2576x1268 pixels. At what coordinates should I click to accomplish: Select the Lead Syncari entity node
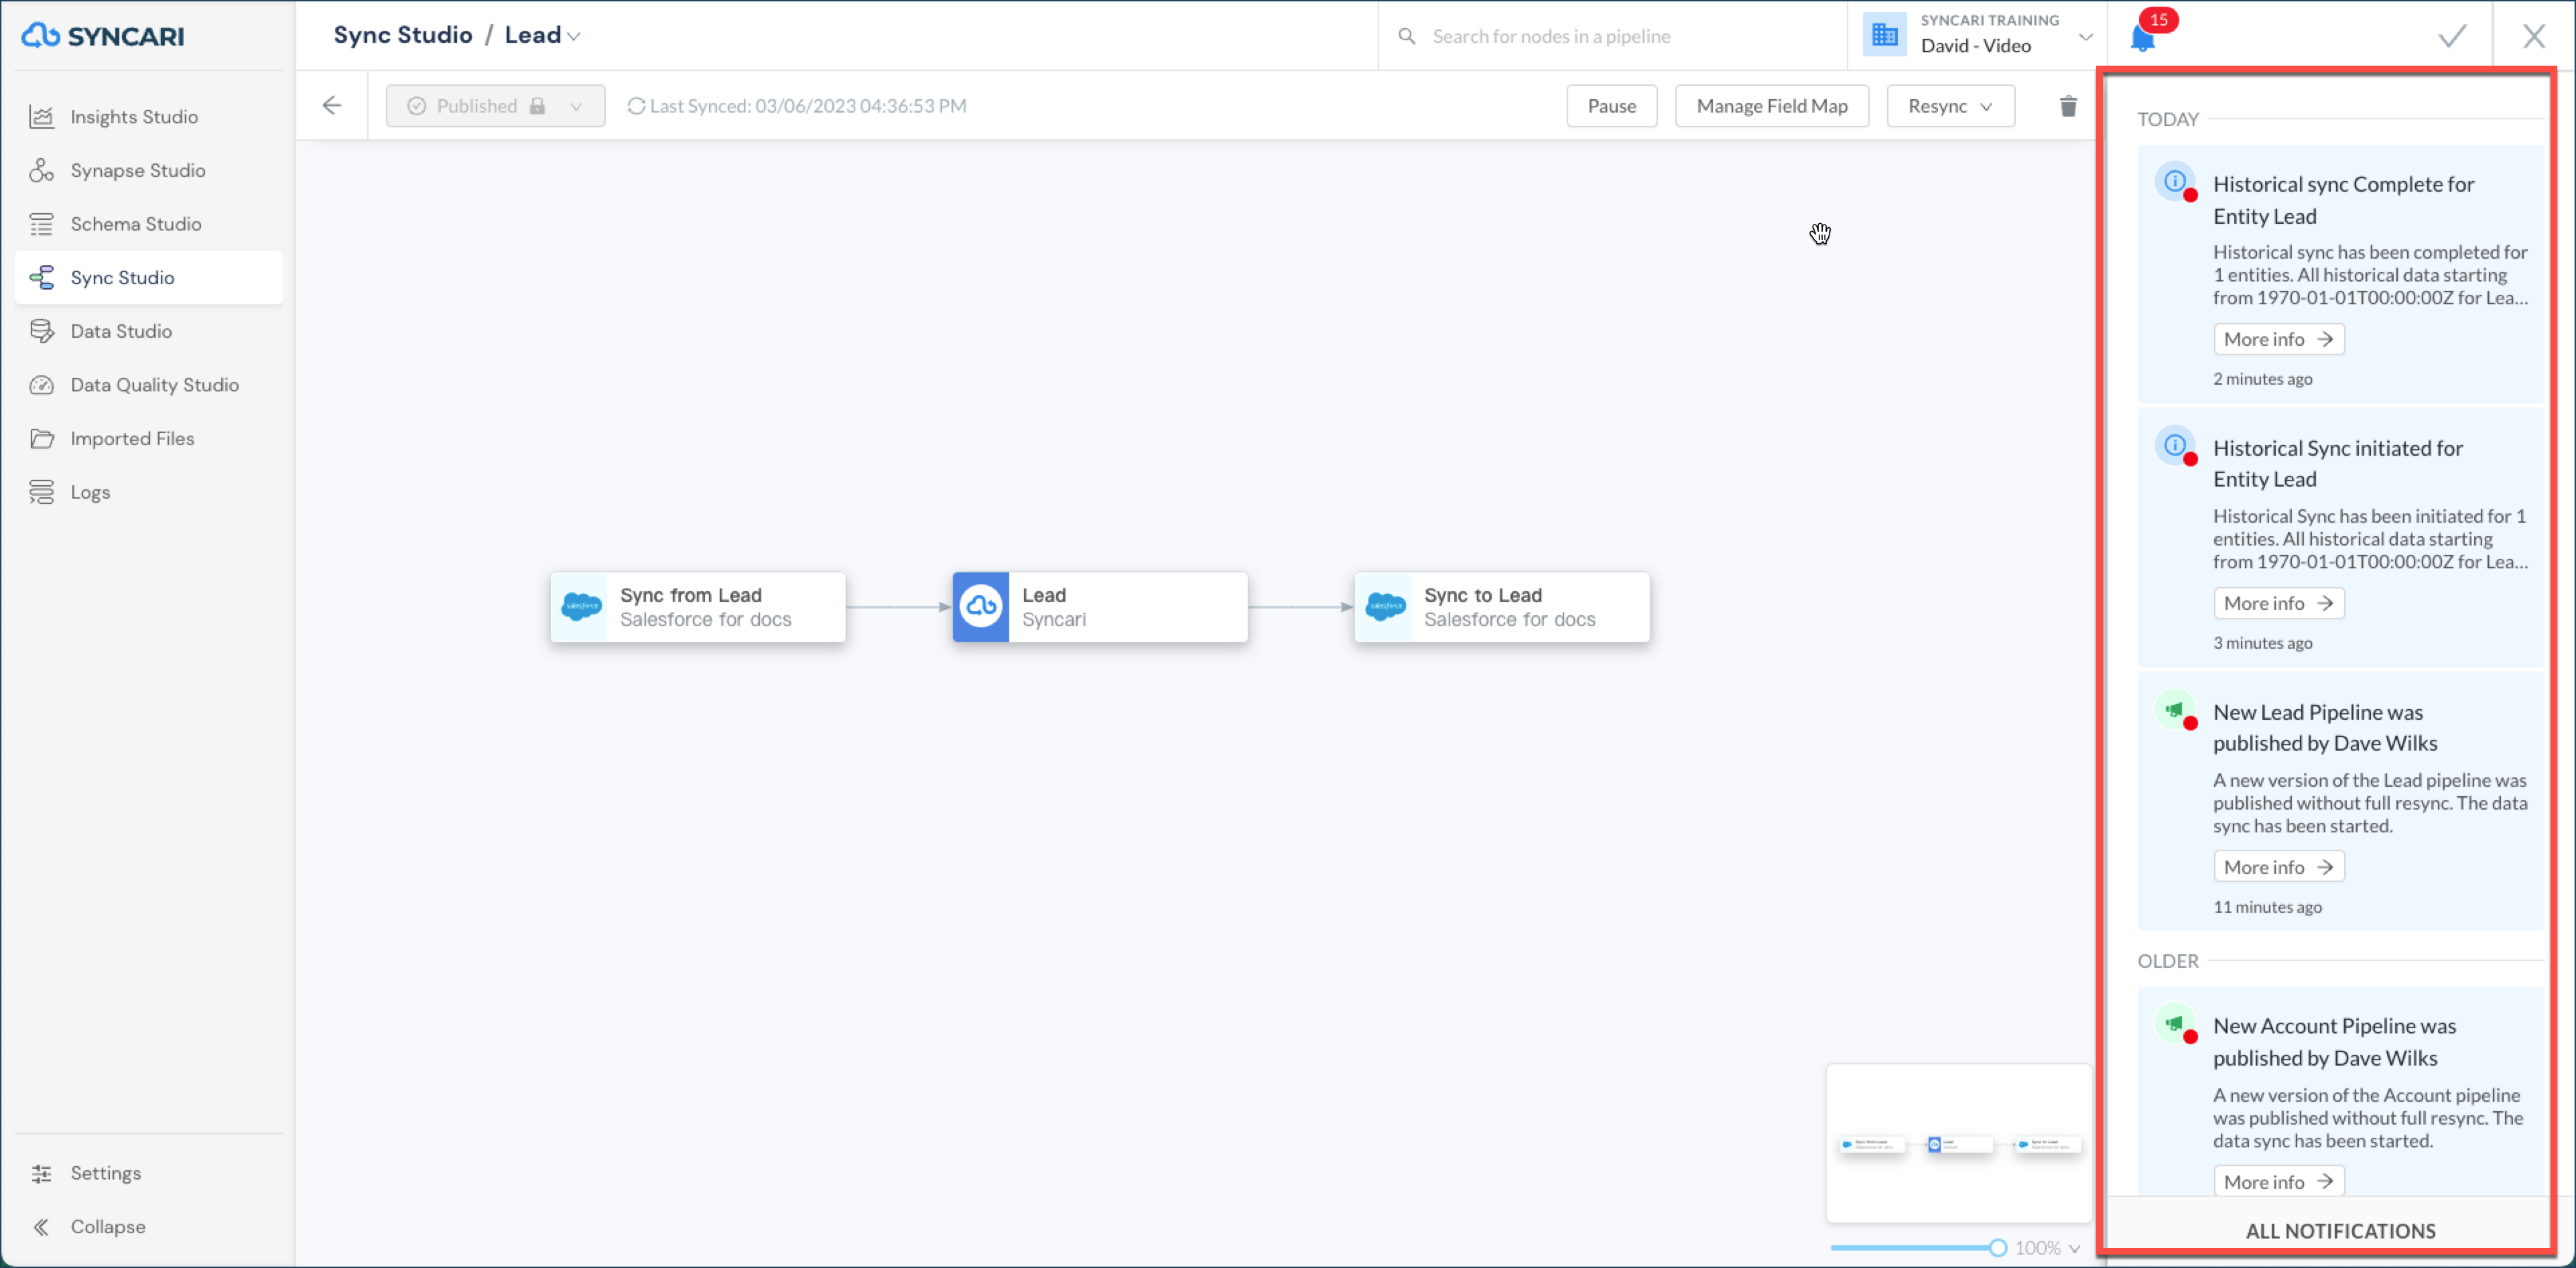(1099, 607)
